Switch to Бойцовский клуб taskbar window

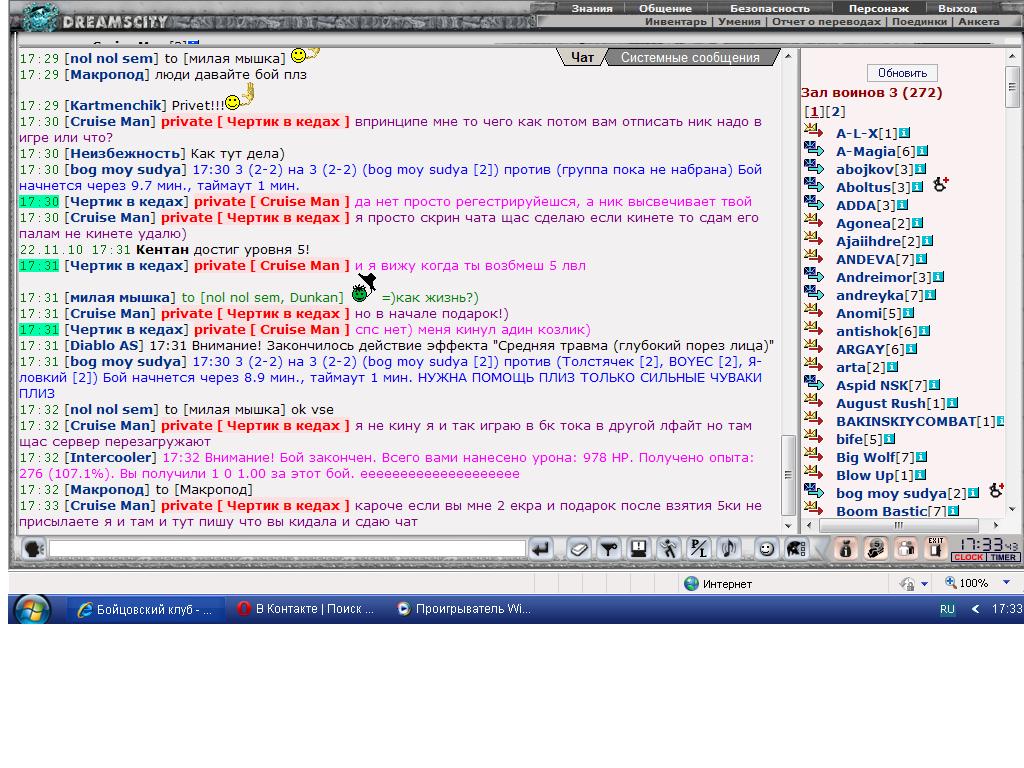(146, 609)
